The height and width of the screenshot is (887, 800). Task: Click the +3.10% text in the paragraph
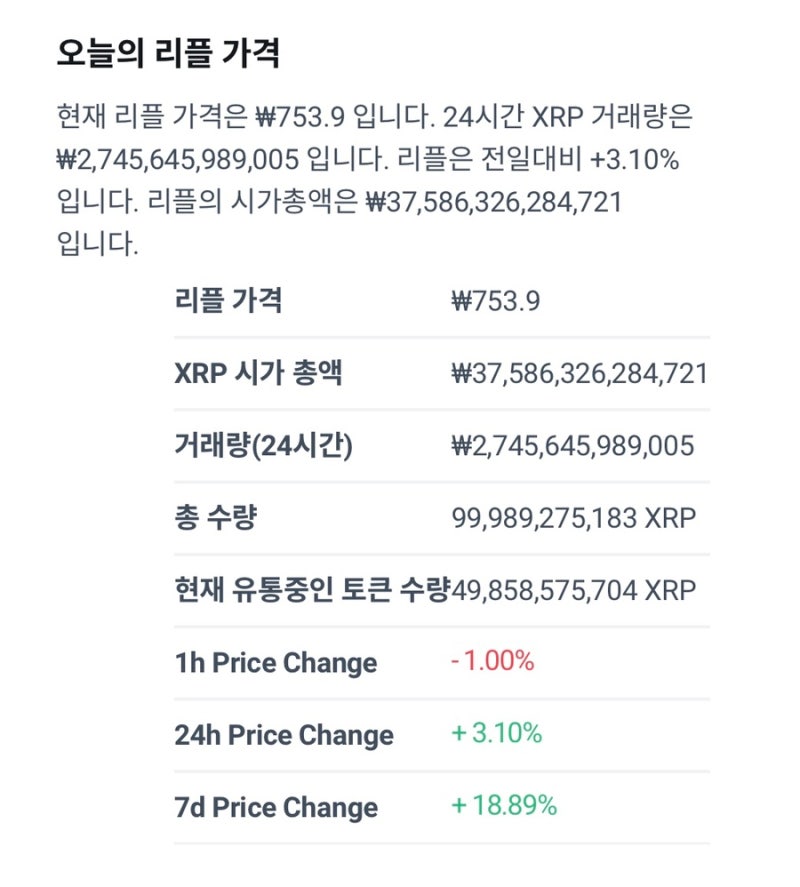click(x=634, y=159)
